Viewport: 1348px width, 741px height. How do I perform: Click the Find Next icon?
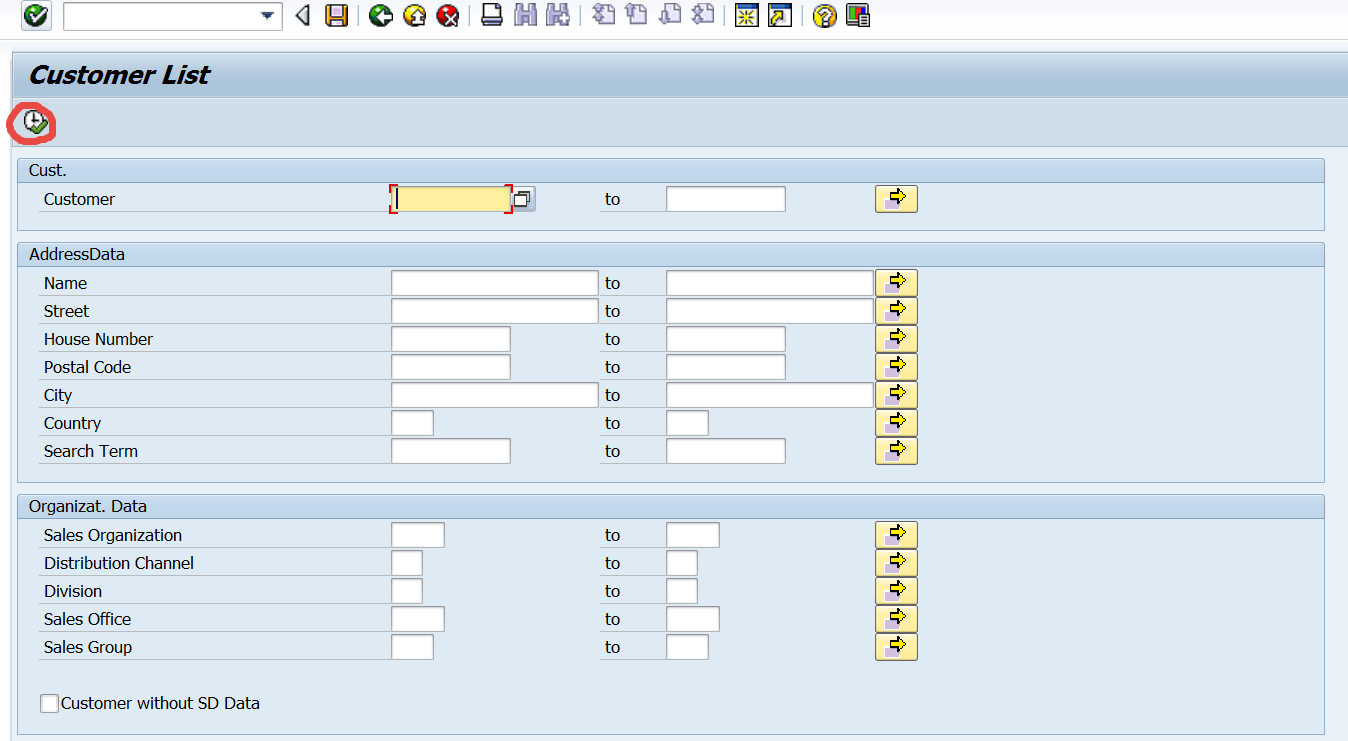[558, 16]
